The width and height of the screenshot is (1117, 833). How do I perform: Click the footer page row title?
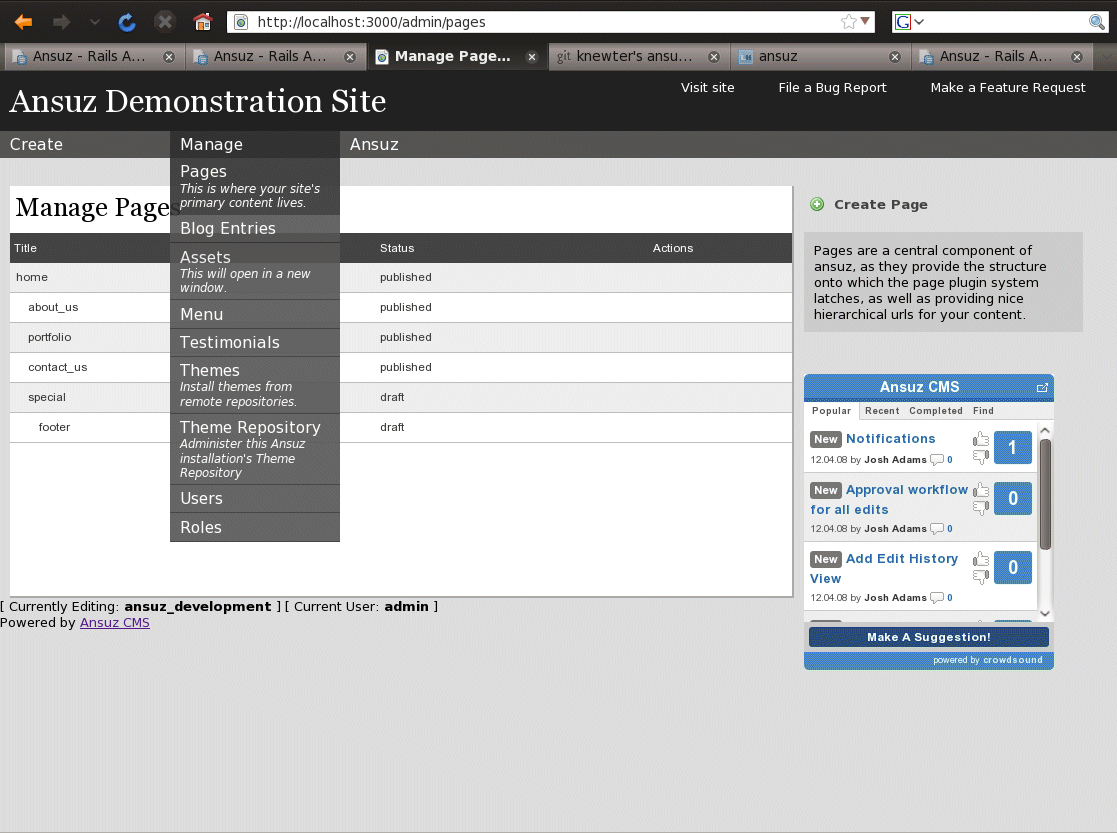[54, 427]
